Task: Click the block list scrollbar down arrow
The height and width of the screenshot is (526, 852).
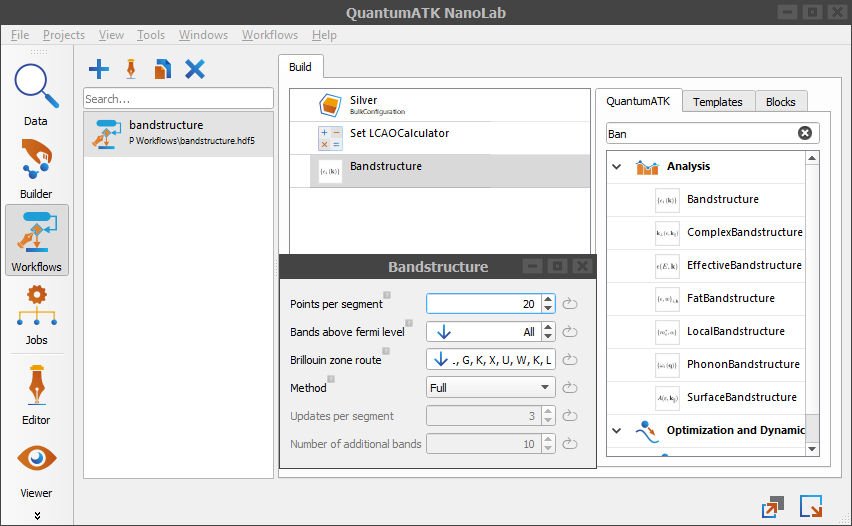Action: point(812,449)
